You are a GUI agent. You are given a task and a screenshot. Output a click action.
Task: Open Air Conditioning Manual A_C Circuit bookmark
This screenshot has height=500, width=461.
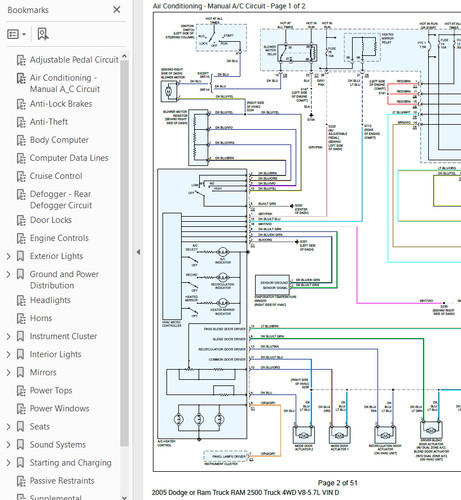(x=65, y=83)
